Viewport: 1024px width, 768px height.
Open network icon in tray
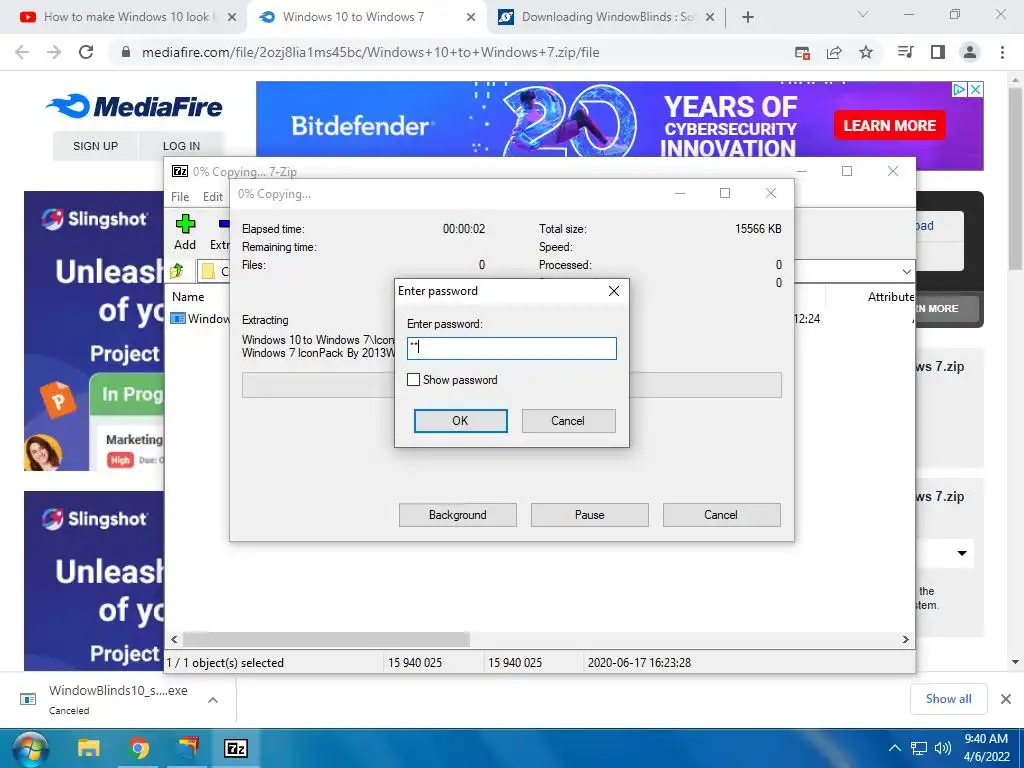tap(919, 748)
